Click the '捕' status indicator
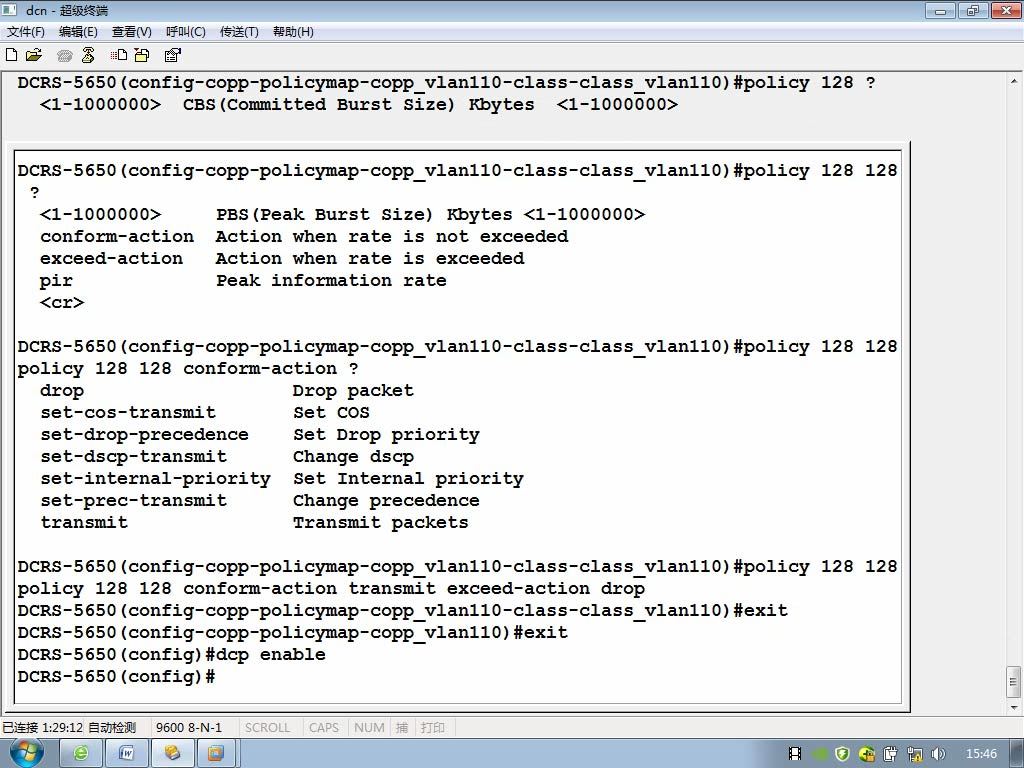The height and width of the screenshot is (768, 1024). pos(402,728)
